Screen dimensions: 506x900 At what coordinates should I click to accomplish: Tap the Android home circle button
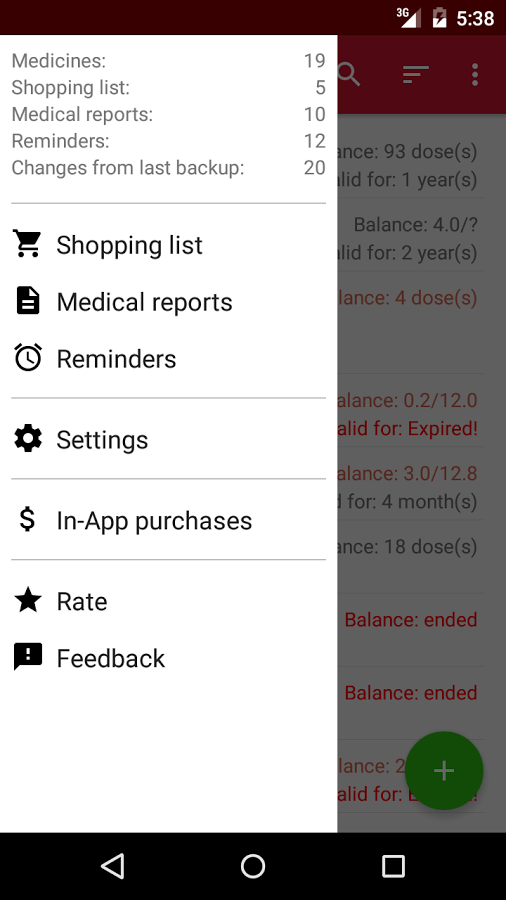point(252,866)
